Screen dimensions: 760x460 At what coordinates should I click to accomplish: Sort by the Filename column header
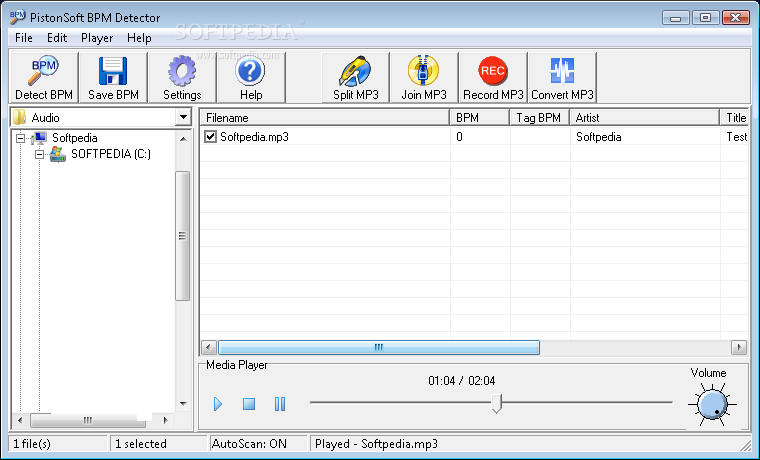click(x=325, y=117)
